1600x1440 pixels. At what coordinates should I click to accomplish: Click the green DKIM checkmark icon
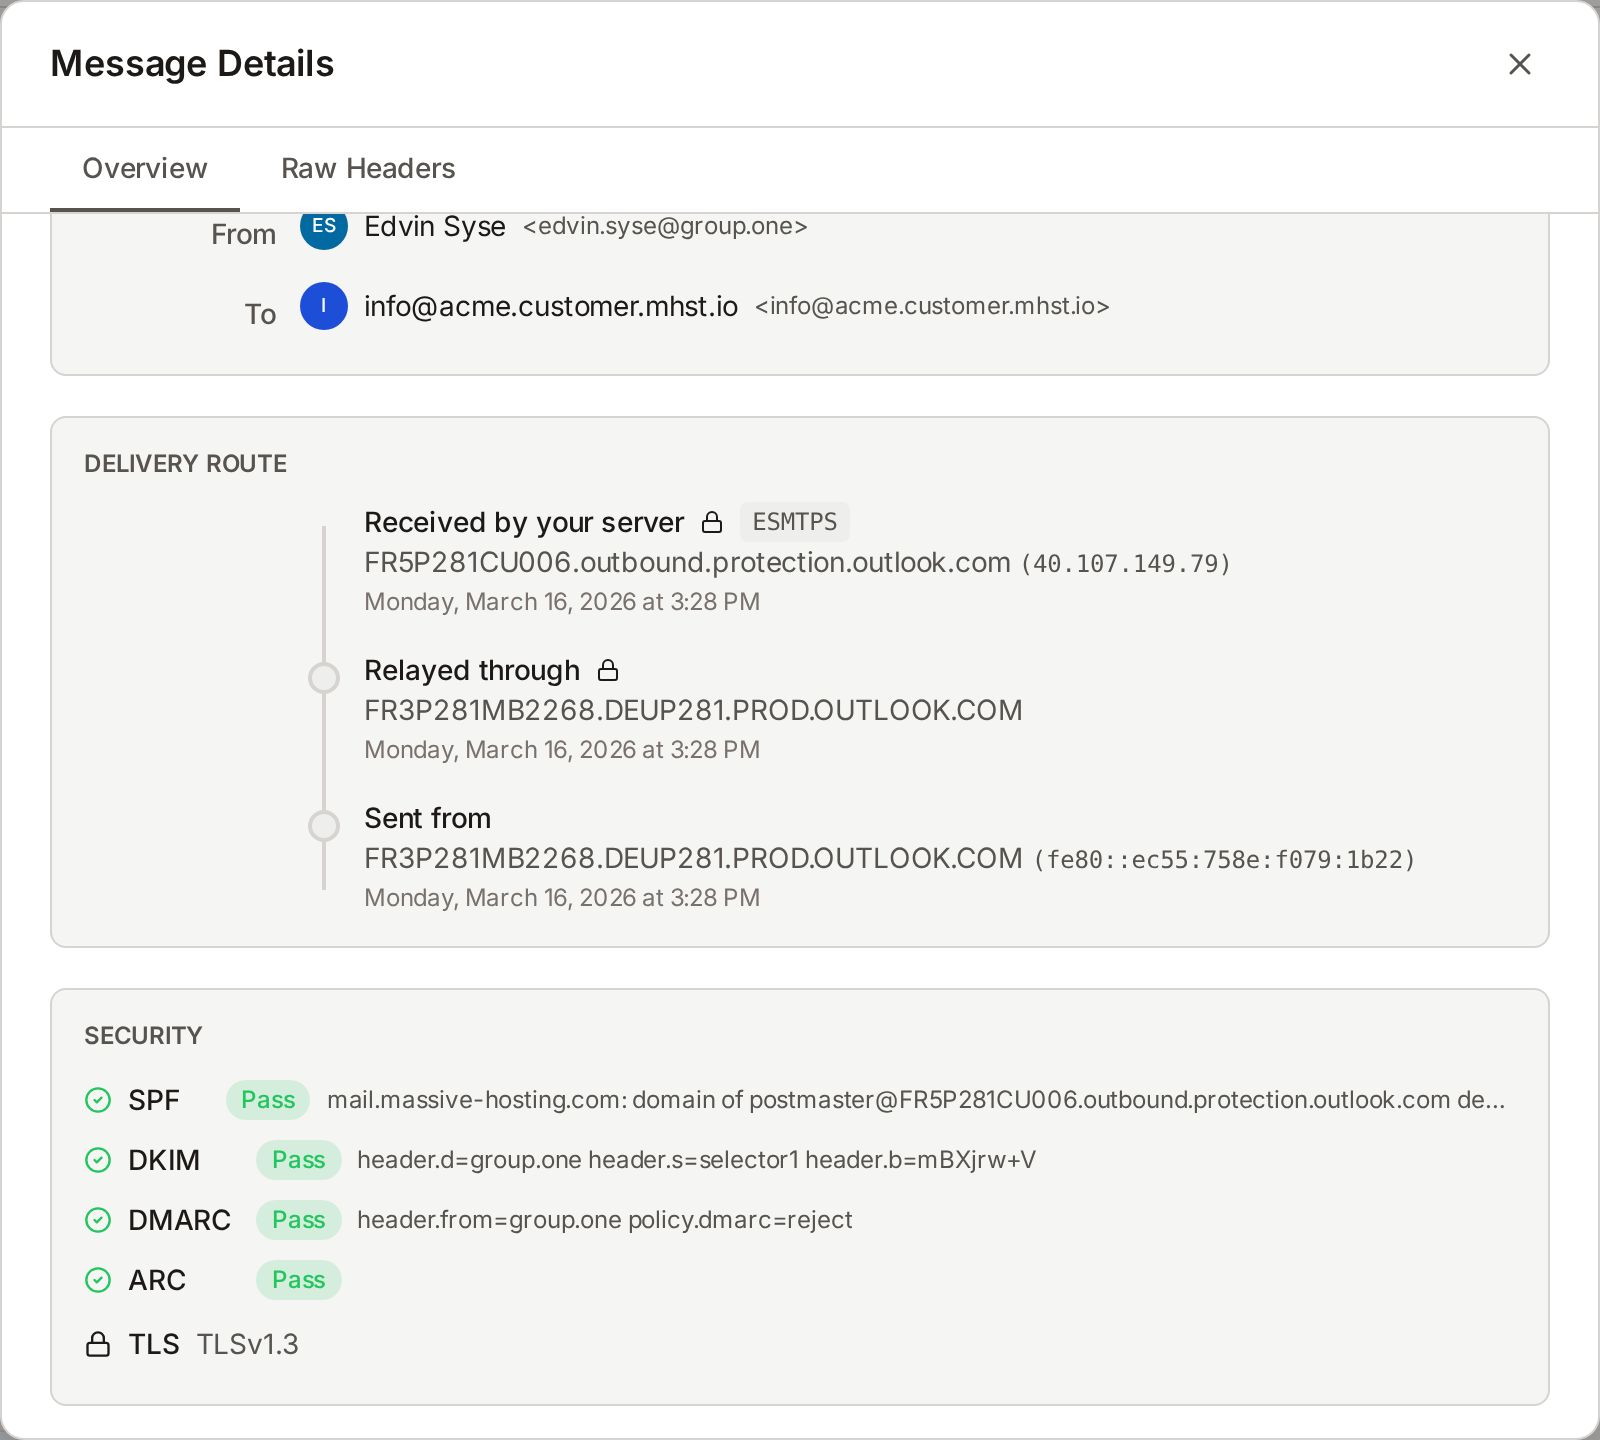tap(97, 1160)
